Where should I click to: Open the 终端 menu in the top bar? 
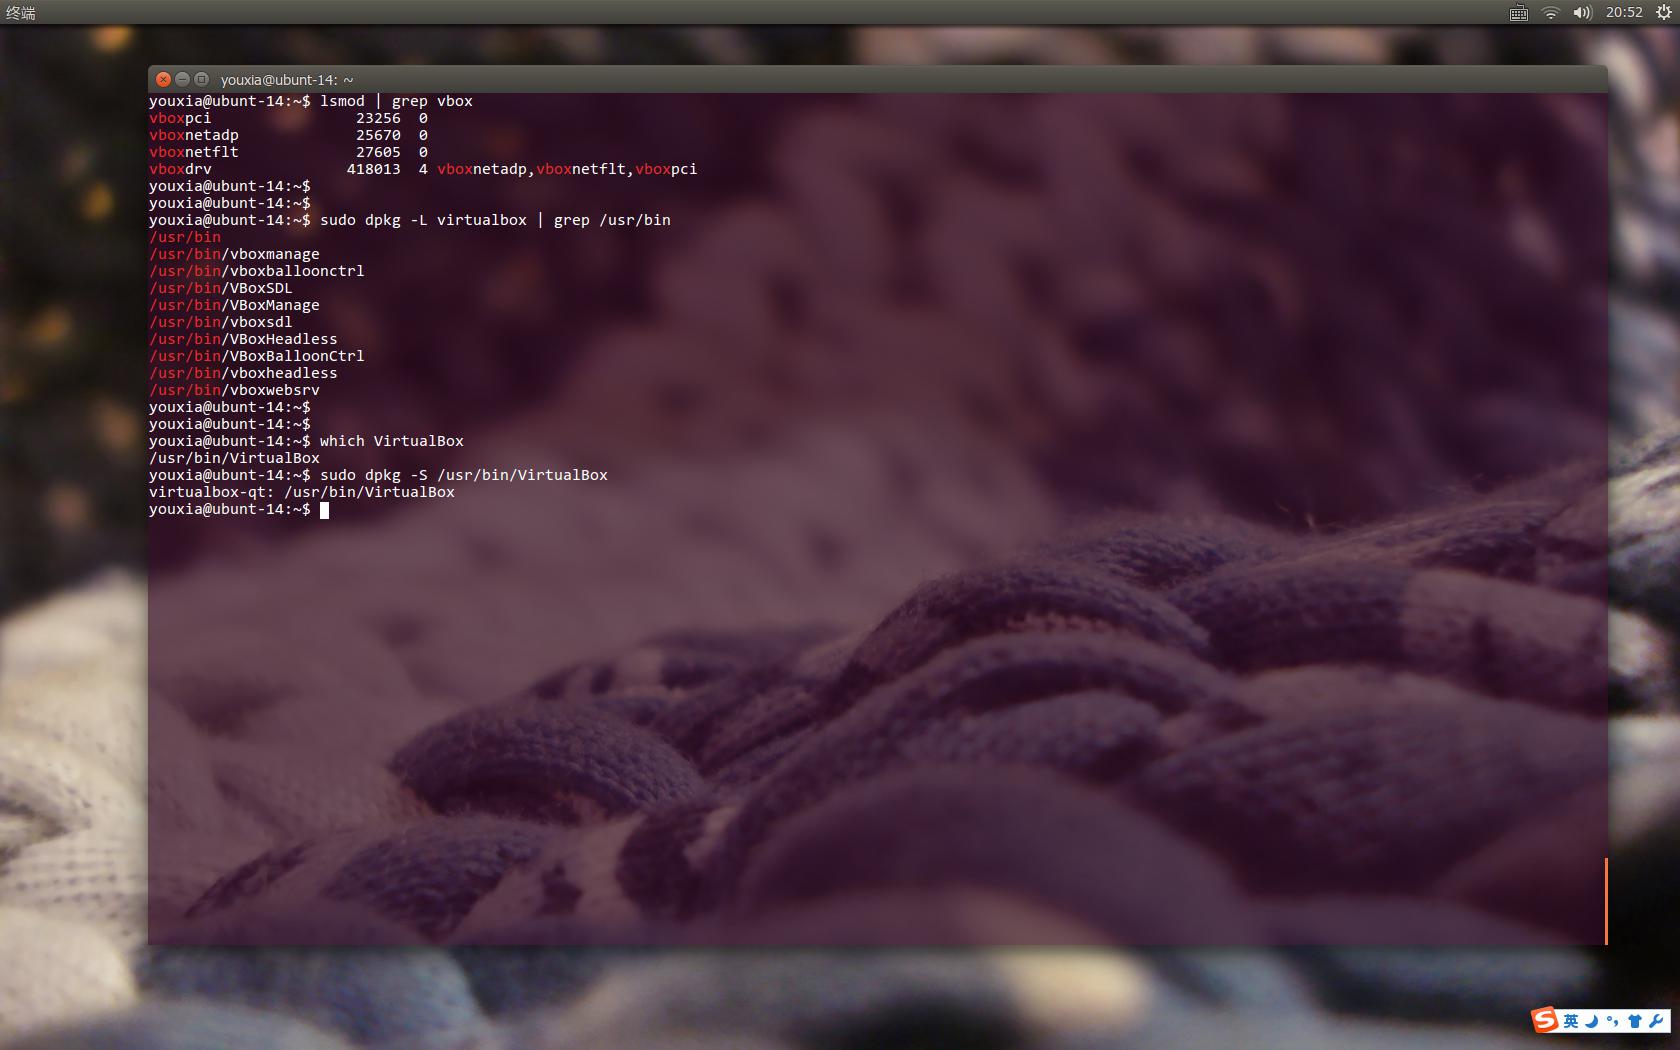(20, 13)
